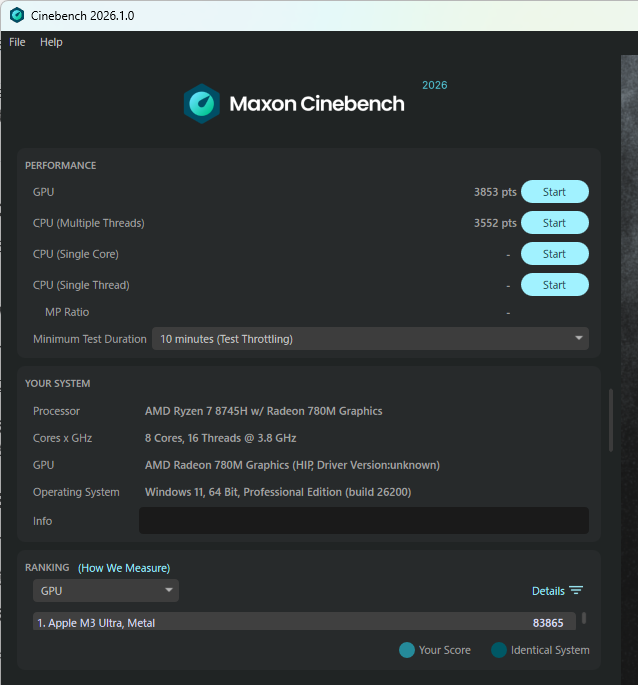Click into the Info text field
This screenshot has height=685, width=638.
click(x=364, y=520)
